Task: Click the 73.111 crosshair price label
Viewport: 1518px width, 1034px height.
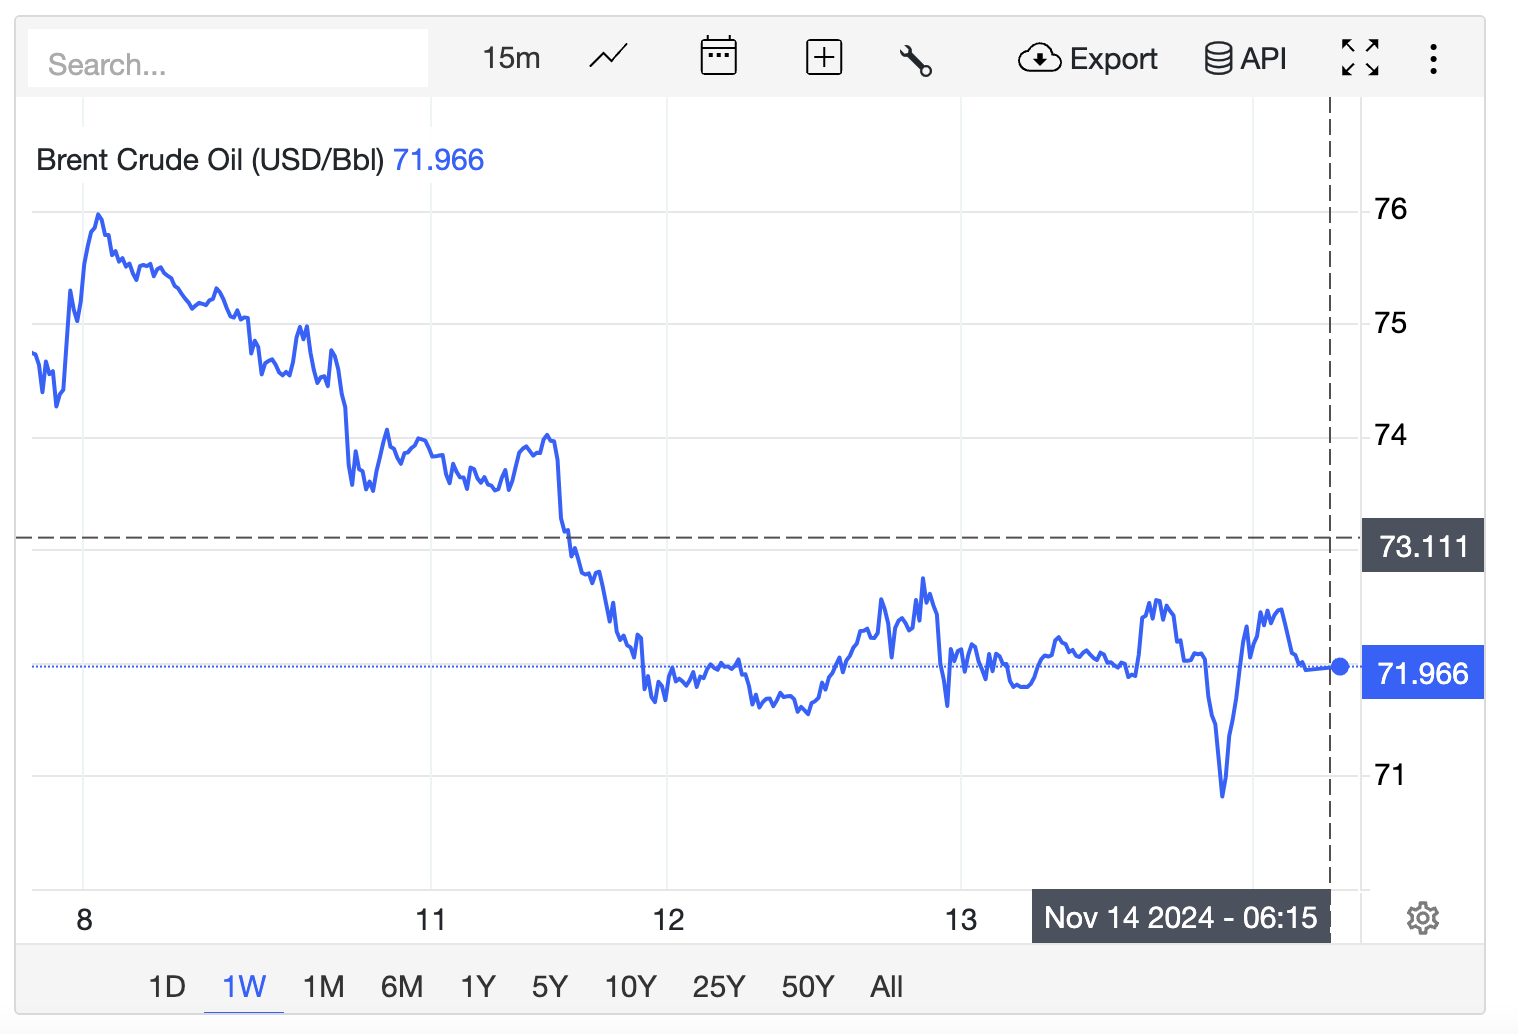Action: (x=1423, y=546)
